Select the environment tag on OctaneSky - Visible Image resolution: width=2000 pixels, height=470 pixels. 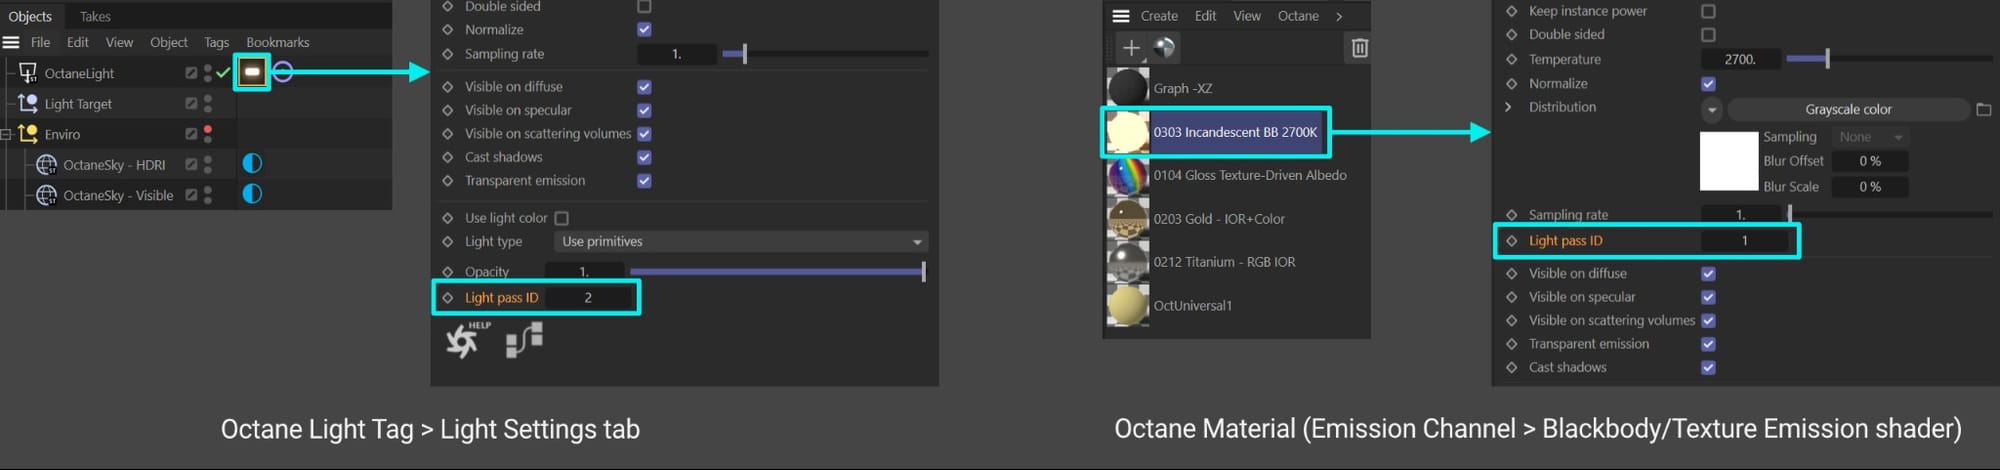point(252,194)
